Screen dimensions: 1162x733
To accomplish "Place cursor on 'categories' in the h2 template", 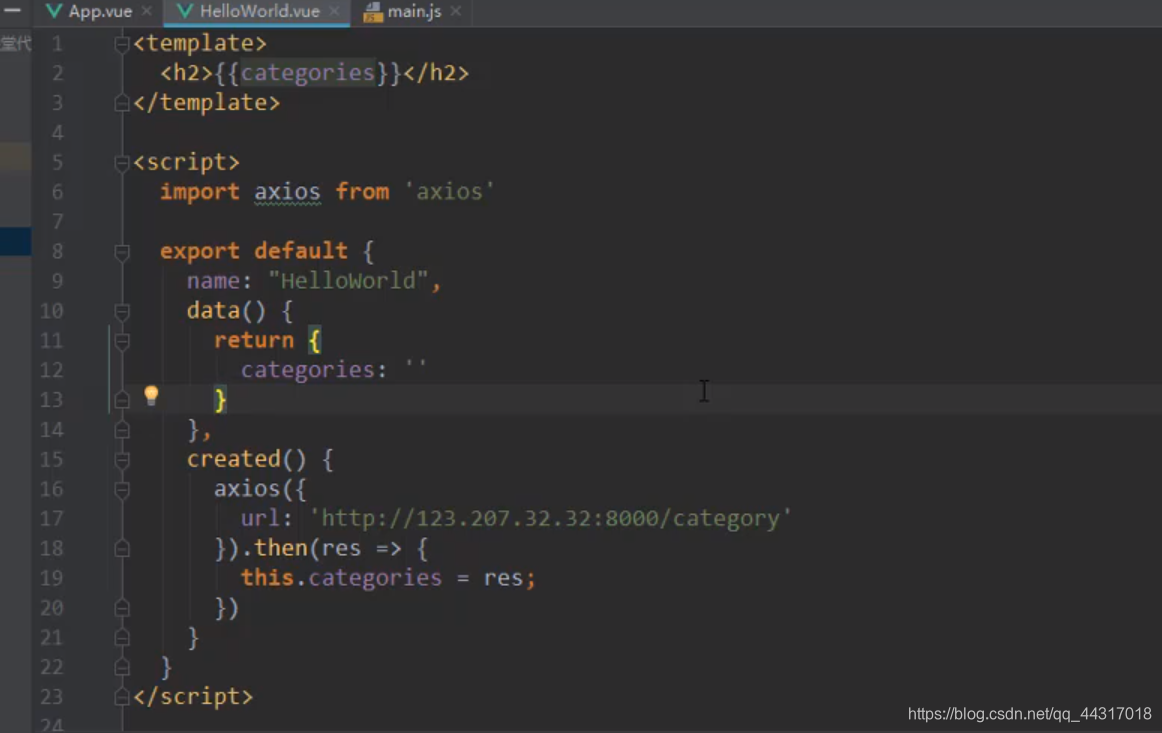I will pyautogui.click(x=308, y=73).
